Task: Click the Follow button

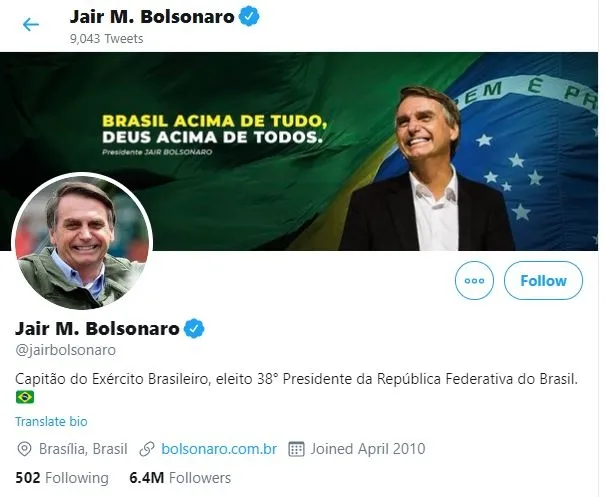Action: (x=543, y=281)
